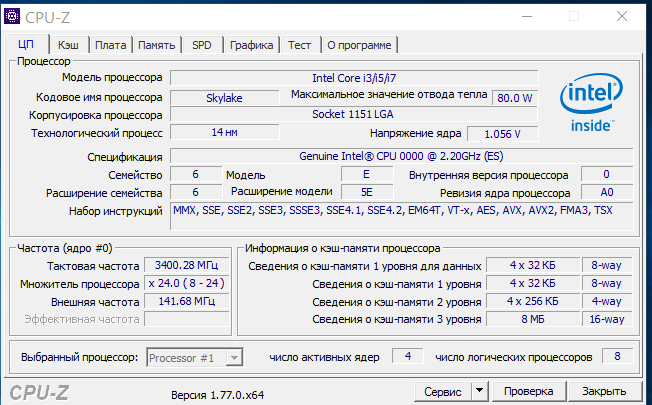Click the logical processors count 8
The height and width of the screenshot is (405, 652).
point(617,356)
